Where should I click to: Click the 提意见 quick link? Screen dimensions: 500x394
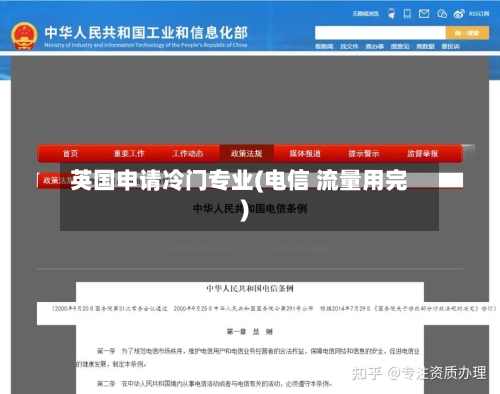(400, 46)
